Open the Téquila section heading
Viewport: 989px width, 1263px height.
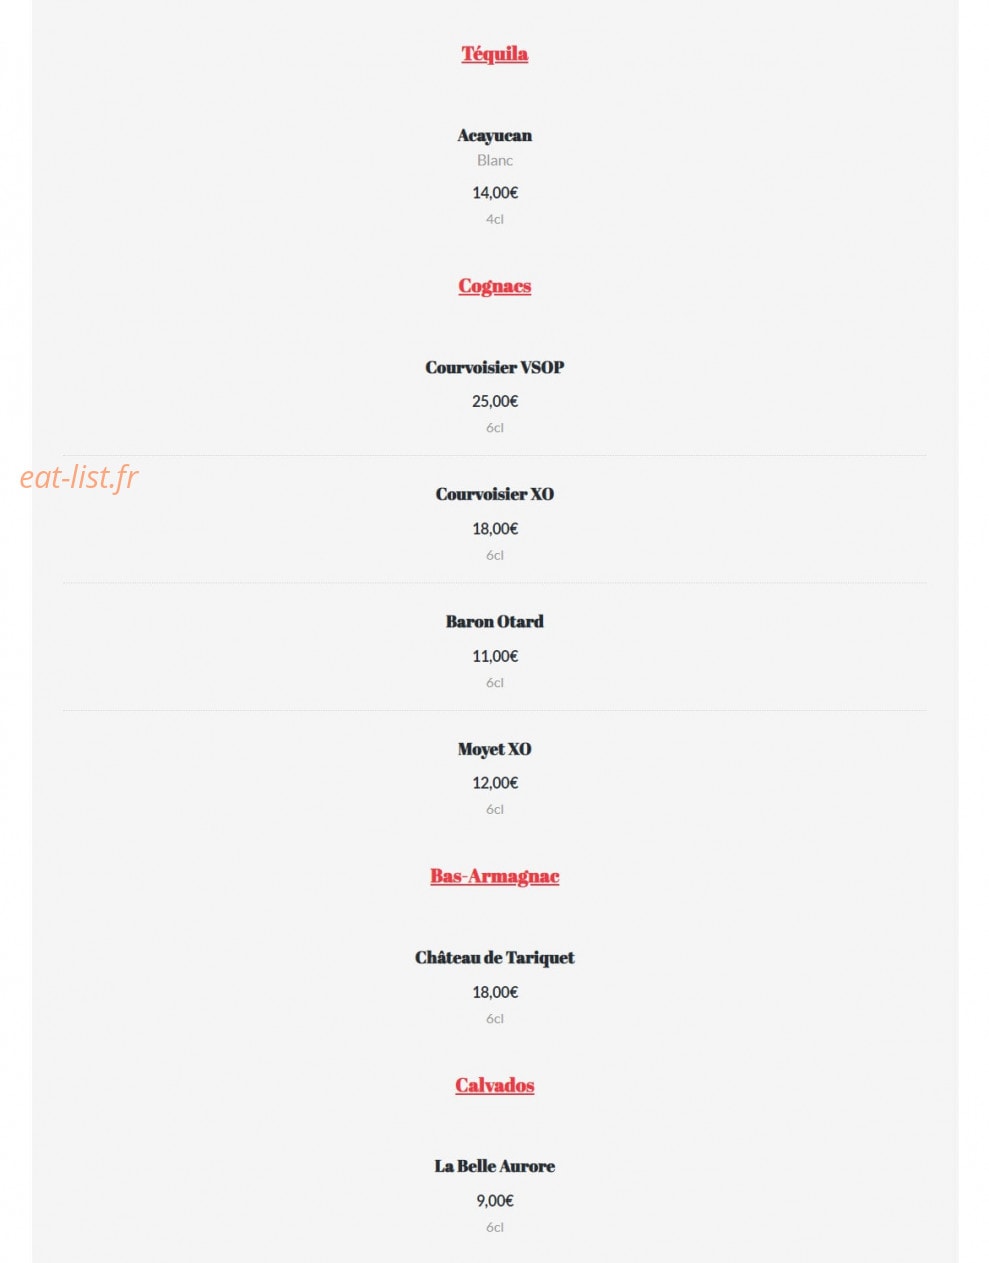coord(494,54)
